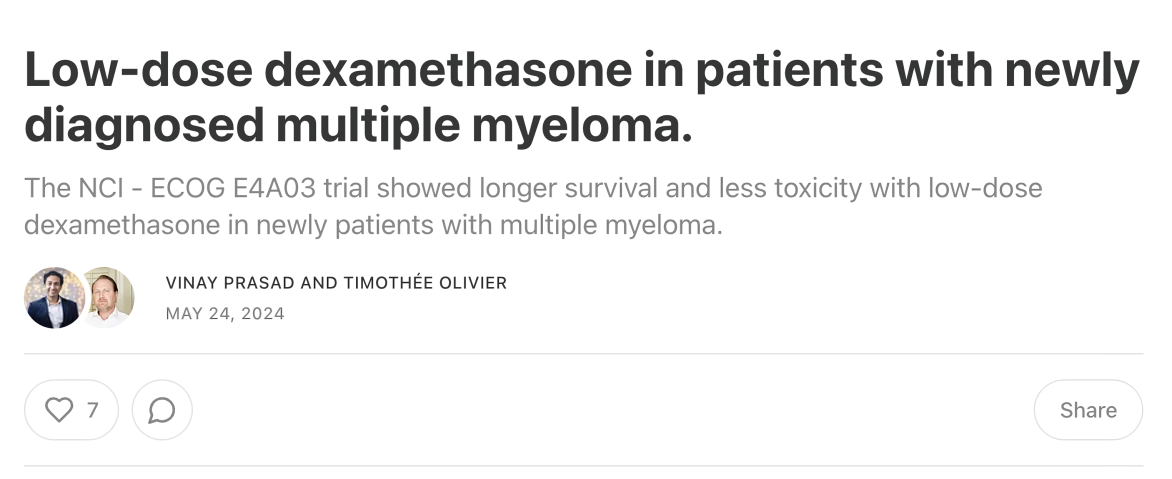Visit the Vinay Prasad author link
Screen dimensions: 1172x479
coord(230,283)
